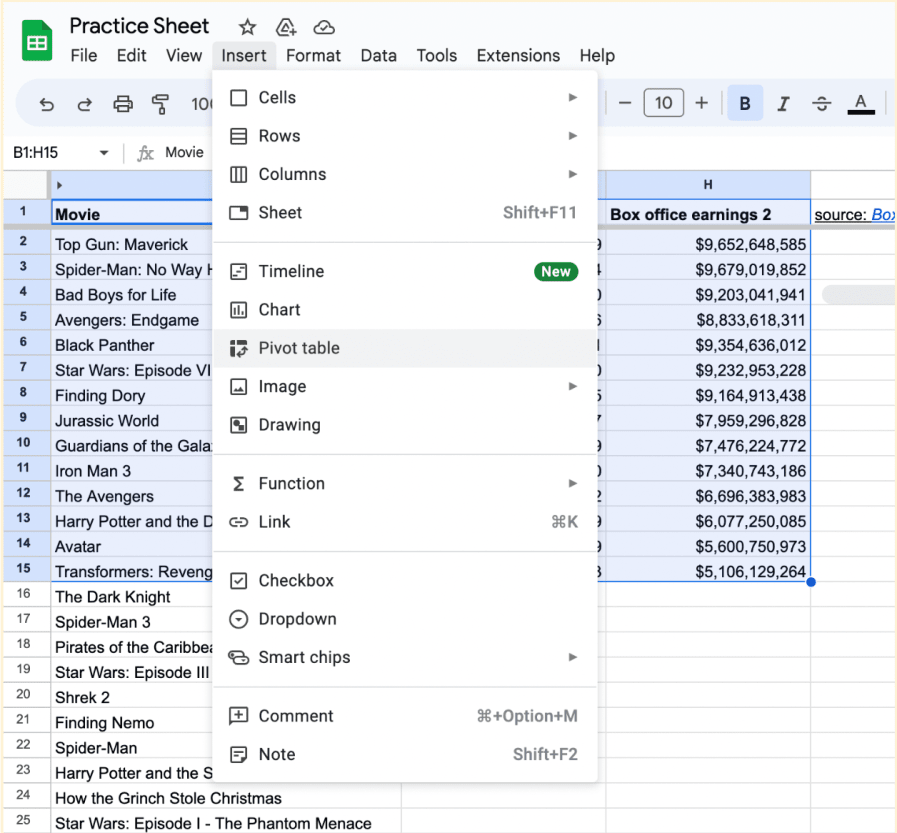Insert a Link
Screen dimensions: 897x833
405,522
